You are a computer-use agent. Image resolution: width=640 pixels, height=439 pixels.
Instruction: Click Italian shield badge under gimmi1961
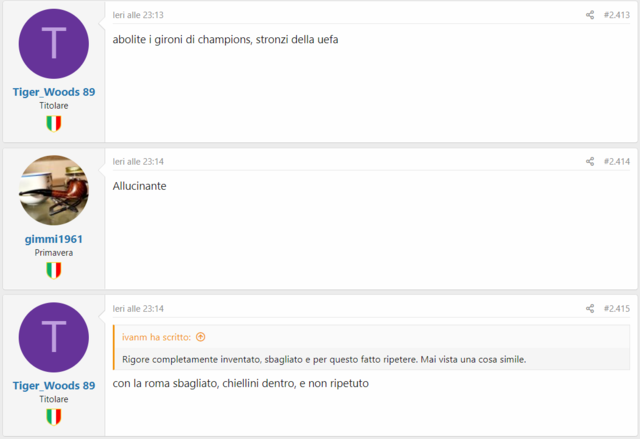tap(53, 270)
